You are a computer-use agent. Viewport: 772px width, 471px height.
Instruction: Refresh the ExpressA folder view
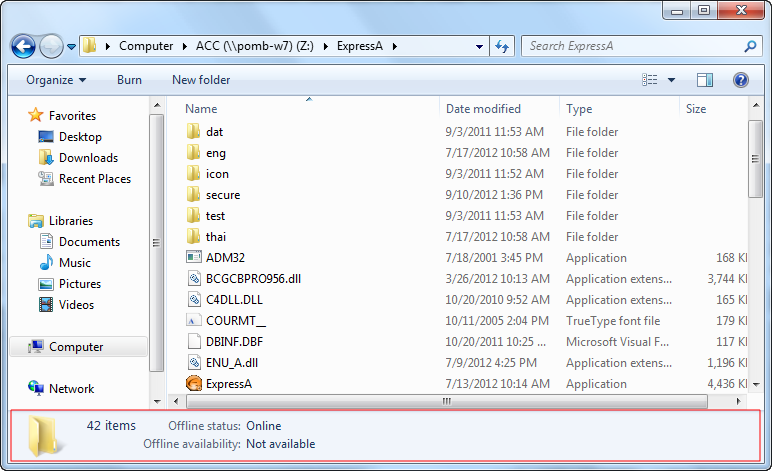tap(502, 46)
